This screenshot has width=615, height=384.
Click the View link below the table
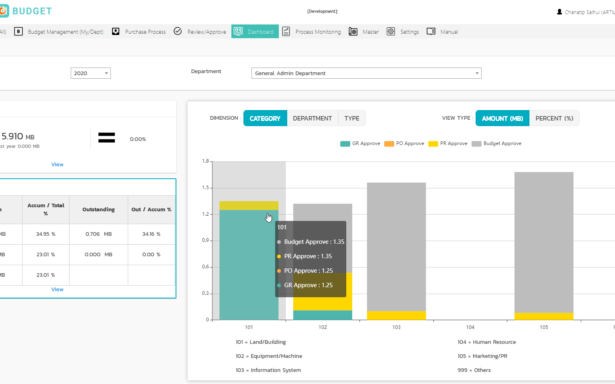coord(57,289)
